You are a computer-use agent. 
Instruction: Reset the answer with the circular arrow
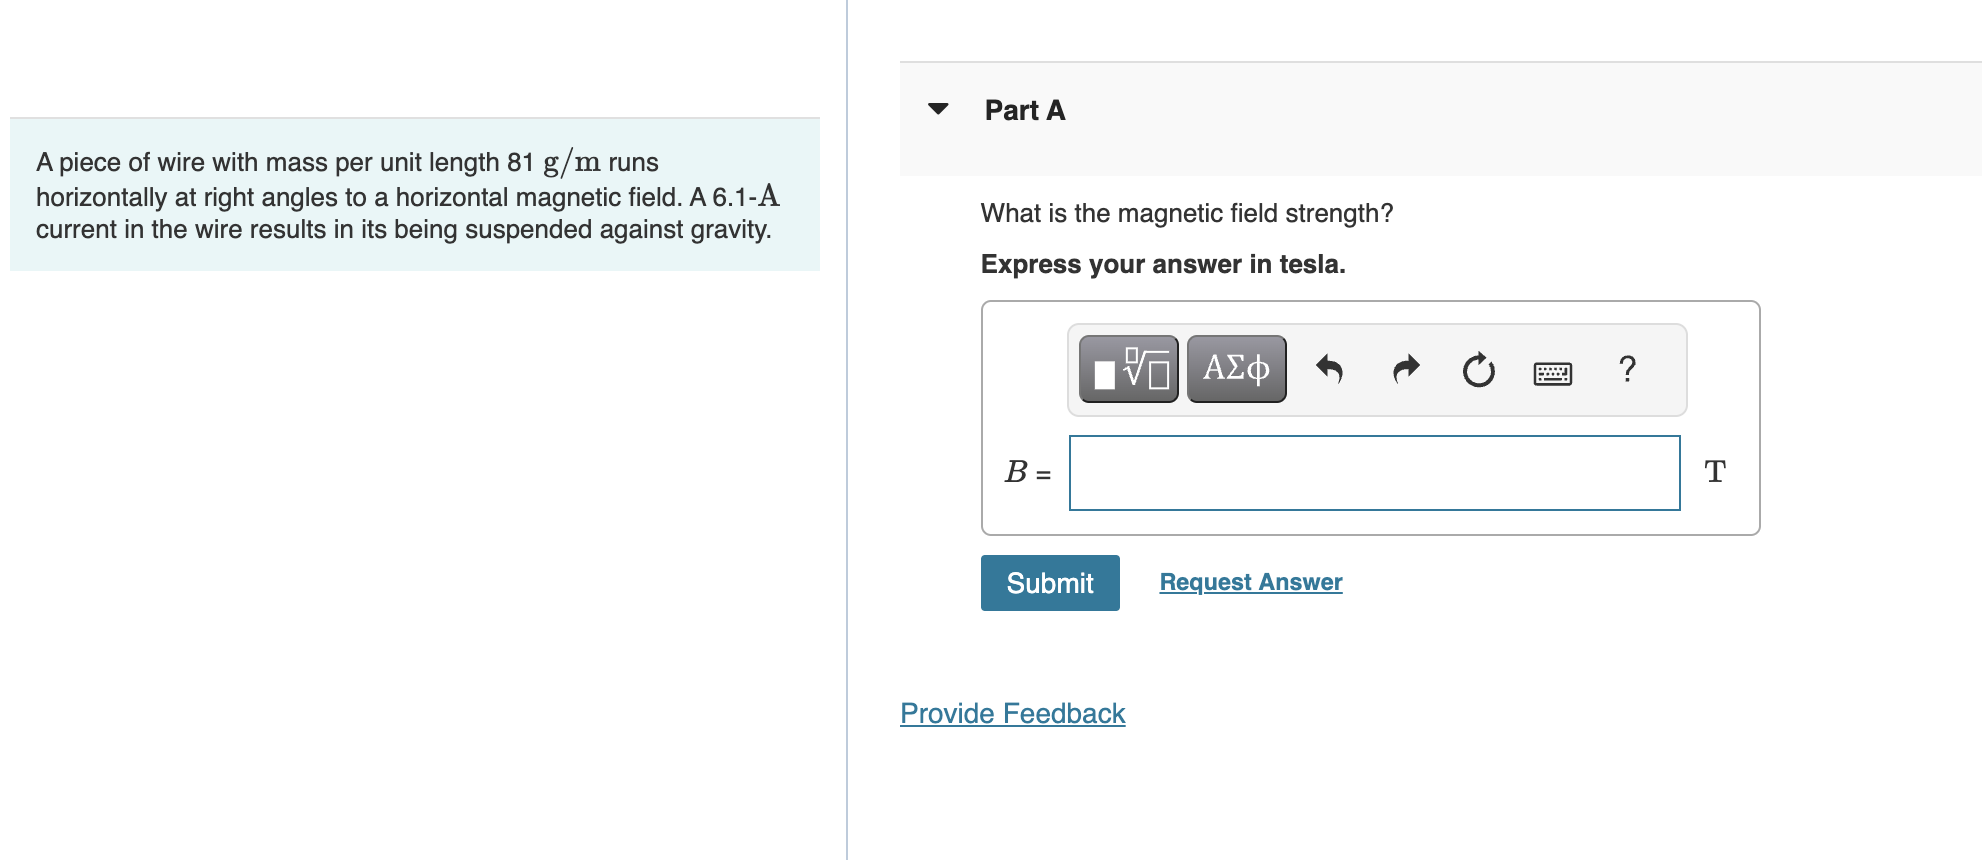click(1478, 370)
